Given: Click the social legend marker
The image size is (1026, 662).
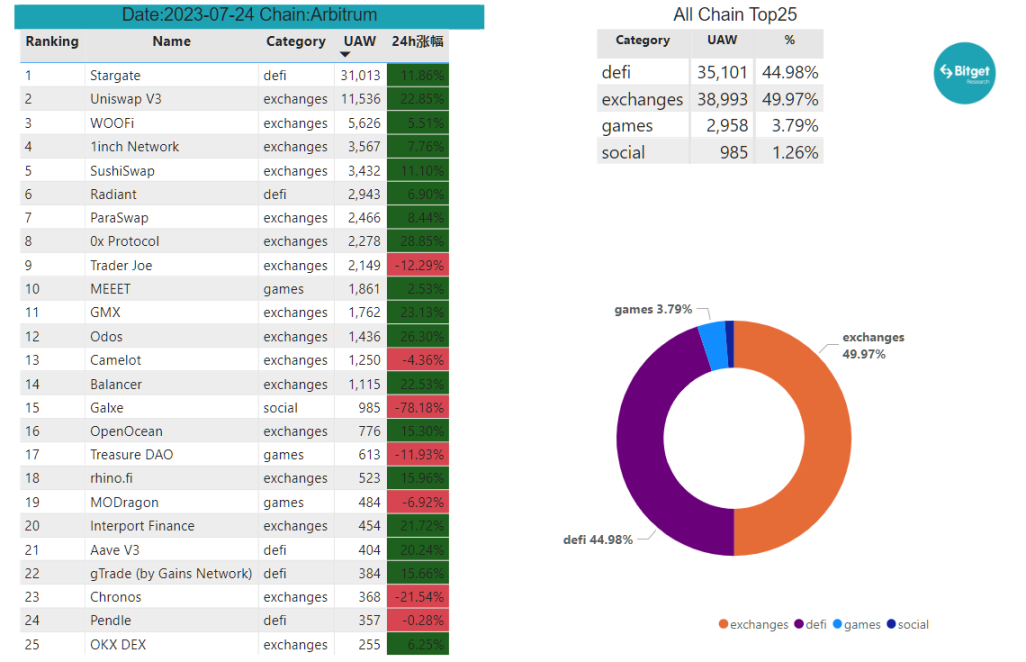Looking at the screenshot, I should [x=891, y=624].
